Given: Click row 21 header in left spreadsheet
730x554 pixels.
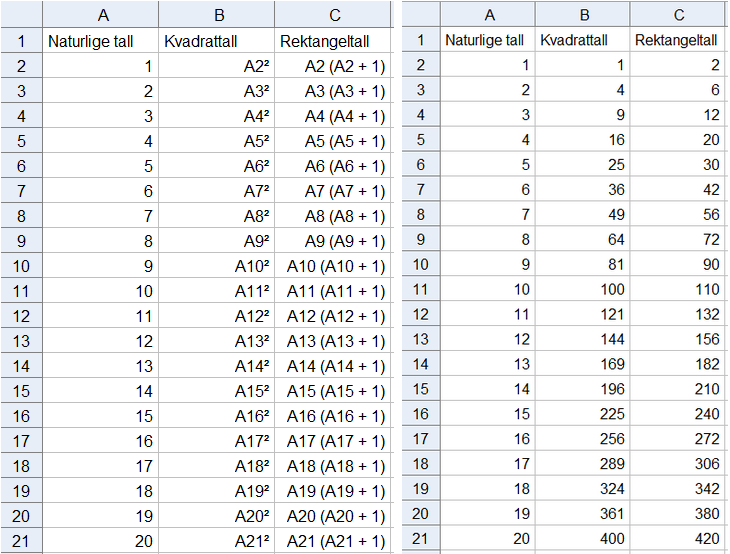Looking at the screenshot, I should point(21,541).
